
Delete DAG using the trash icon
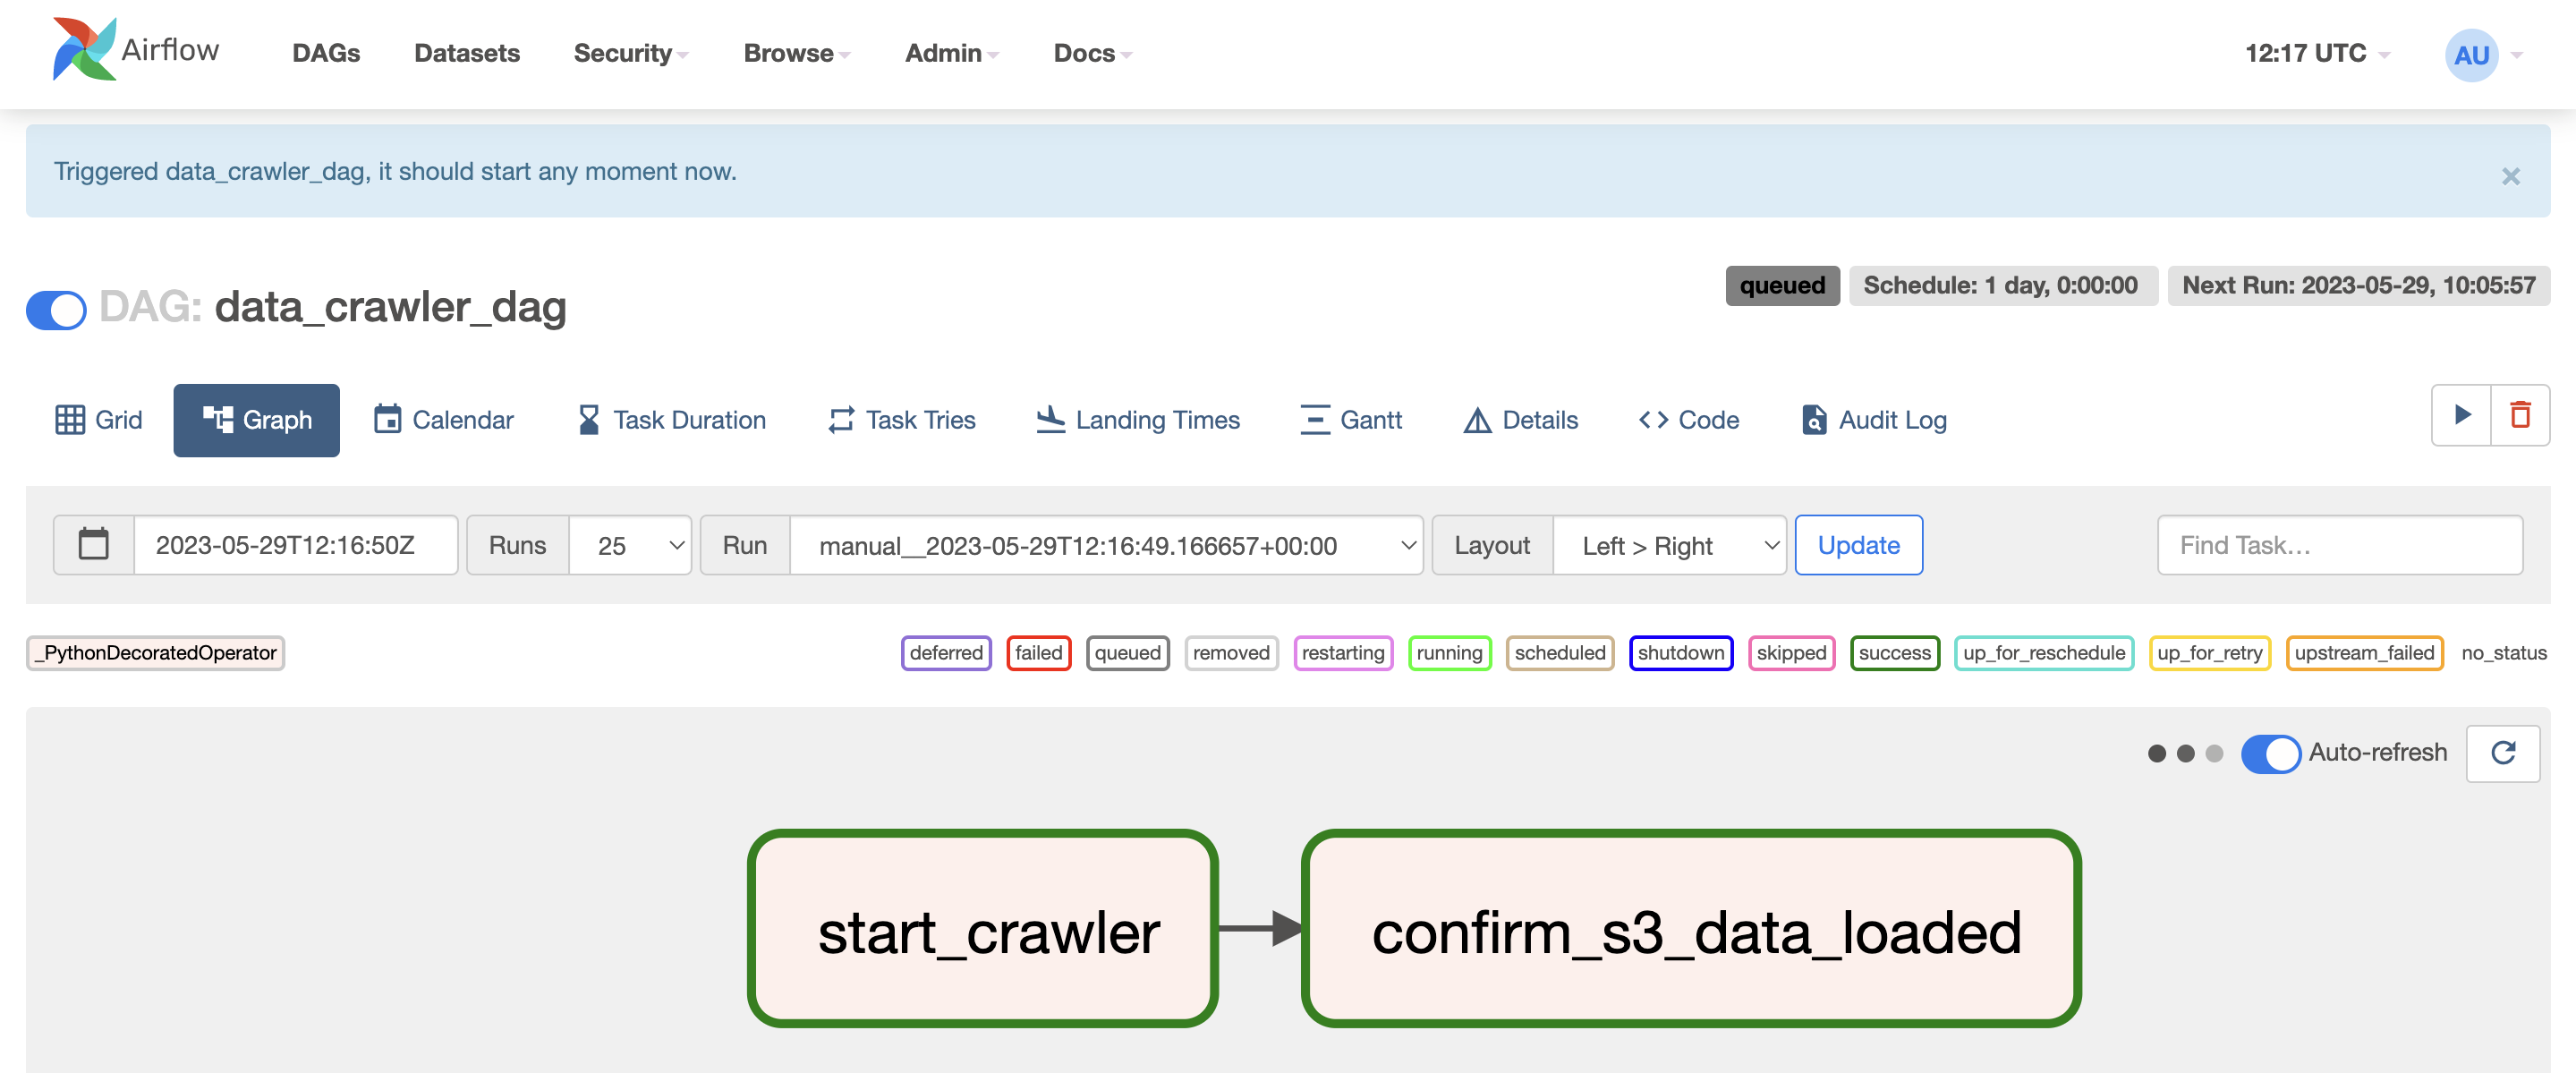pos(2520,415)
